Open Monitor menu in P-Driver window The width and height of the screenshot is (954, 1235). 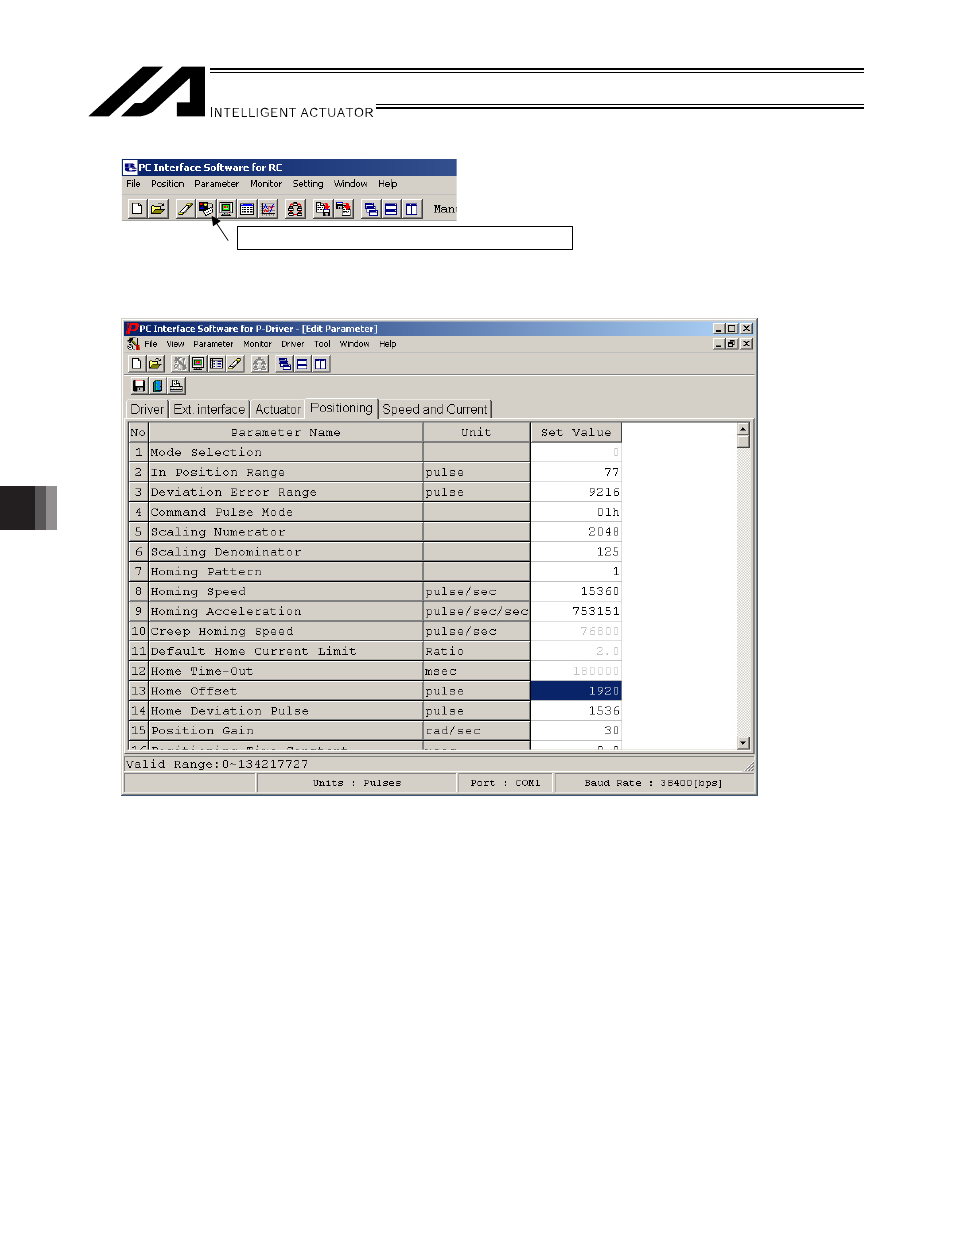click(x=257, y=344)
